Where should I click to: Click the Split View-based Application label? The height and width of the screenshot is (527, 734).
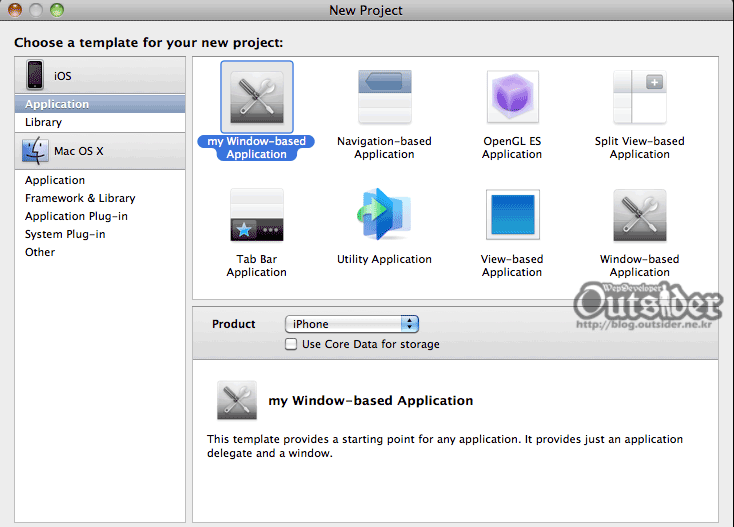(x=639, y=148)
